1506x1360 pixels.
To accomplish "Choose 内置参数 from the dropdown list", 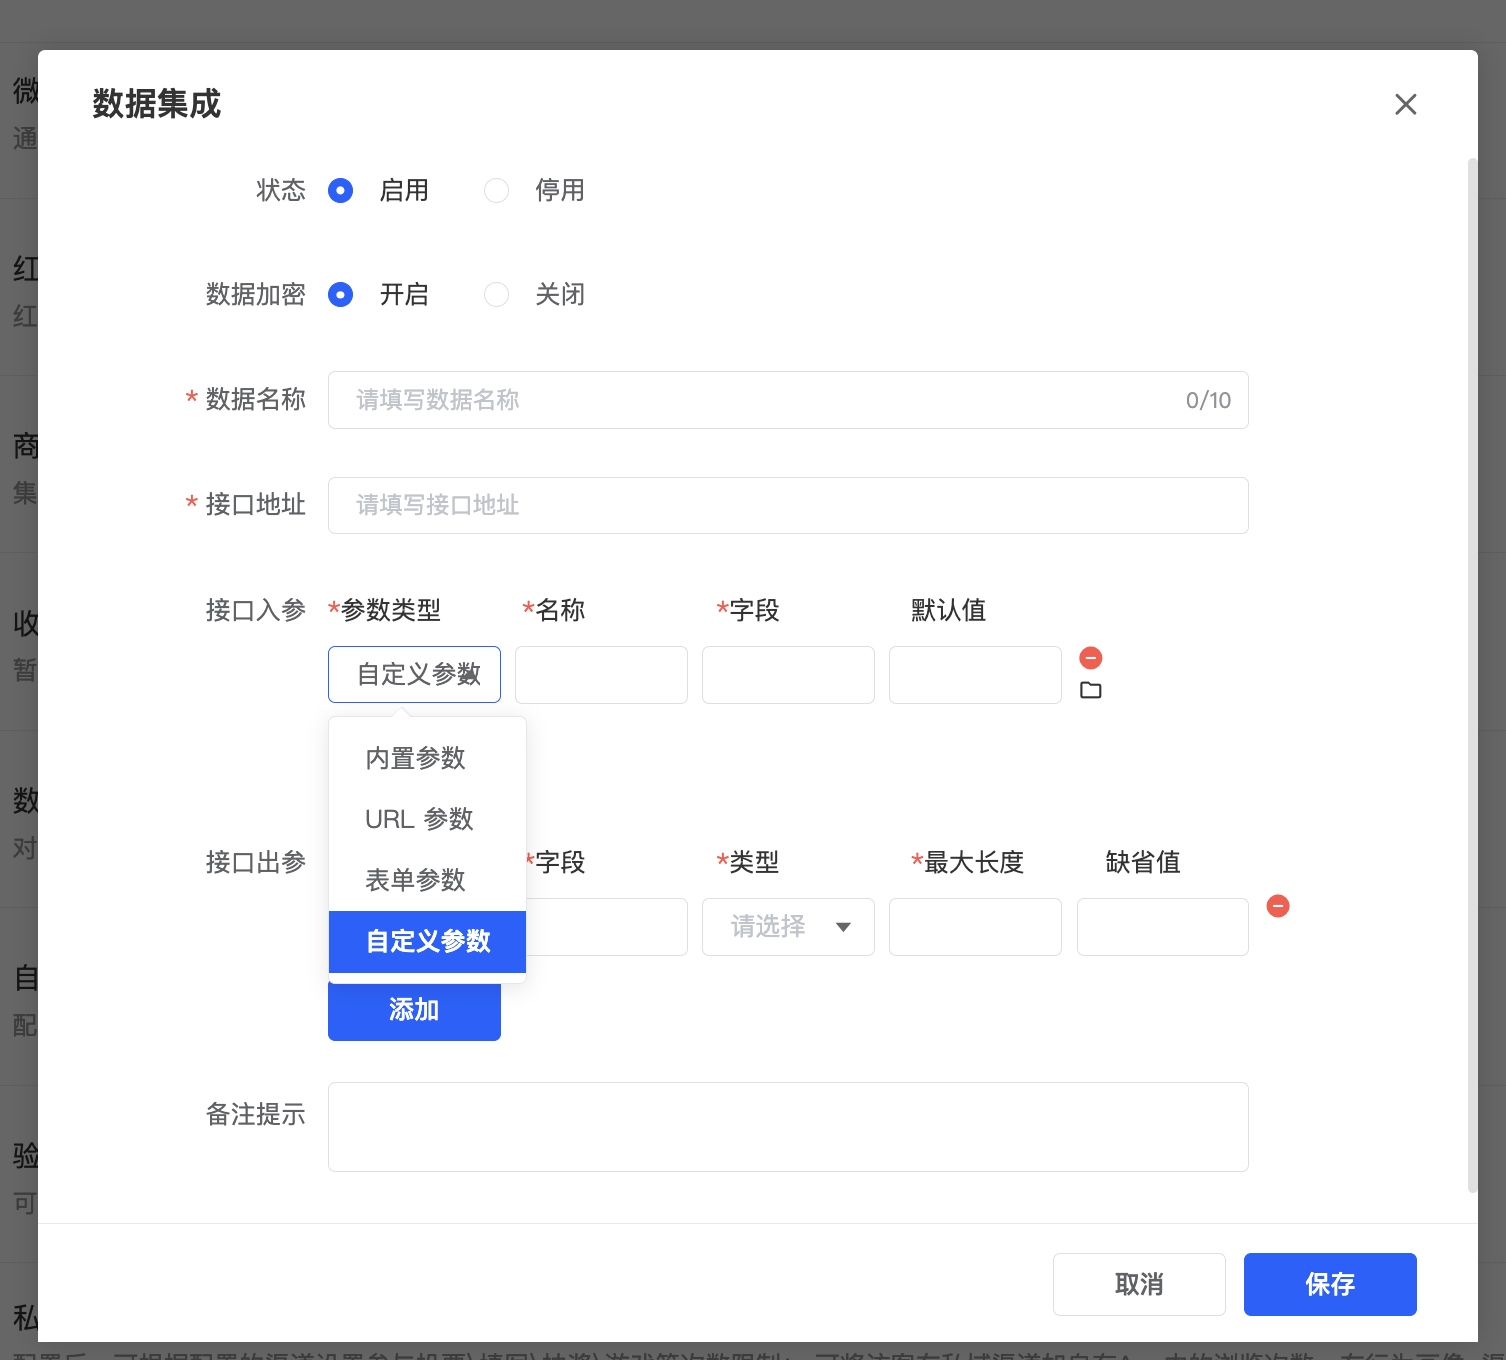I will [416, 758].
